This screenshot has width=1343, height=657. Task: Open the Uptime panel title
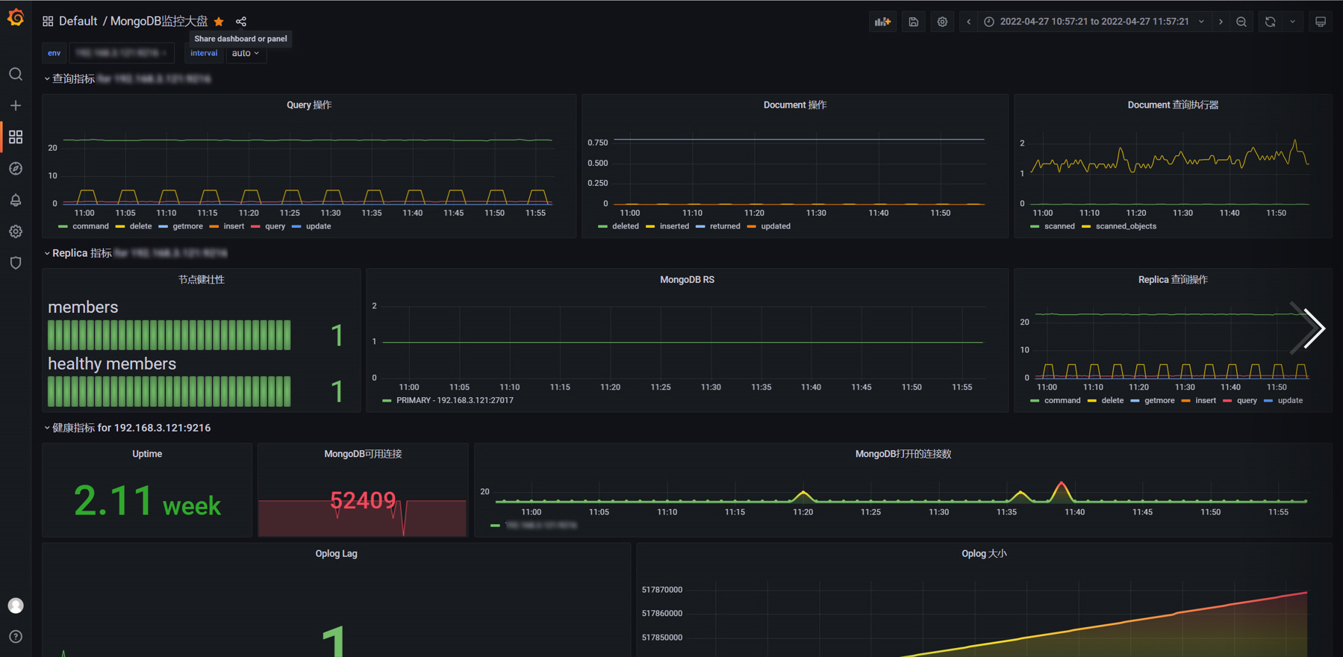tap(147, 454)
